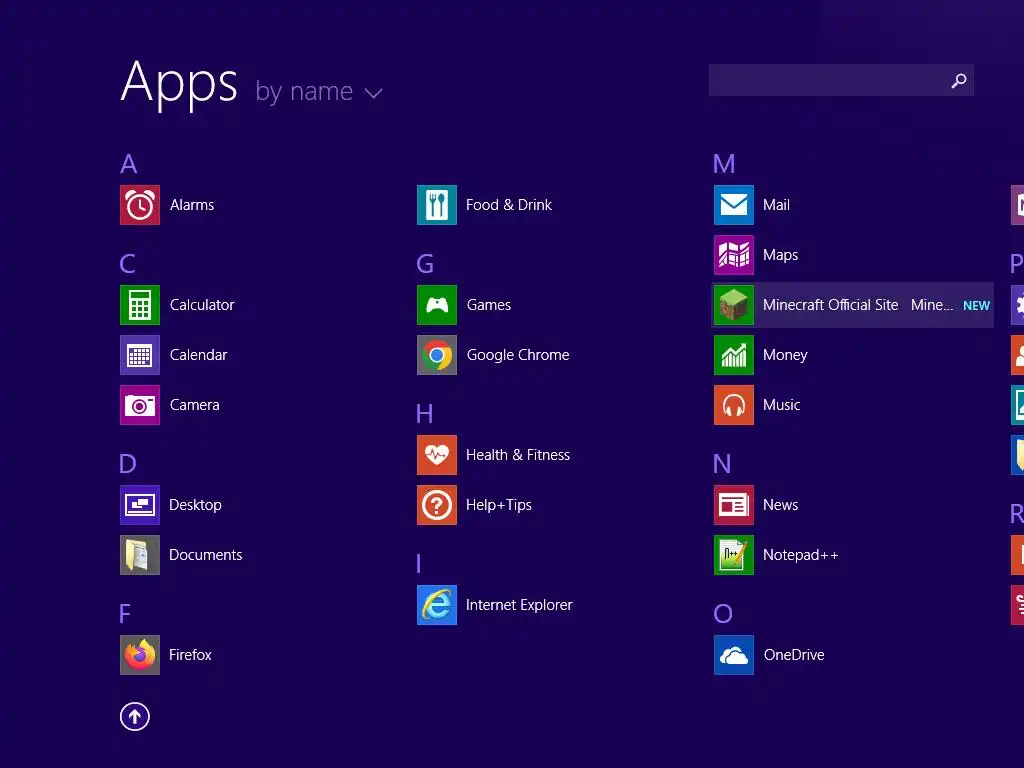Click the letter M group header
The height and width of the screenshot is (768, 1024).
coord(724,164)
